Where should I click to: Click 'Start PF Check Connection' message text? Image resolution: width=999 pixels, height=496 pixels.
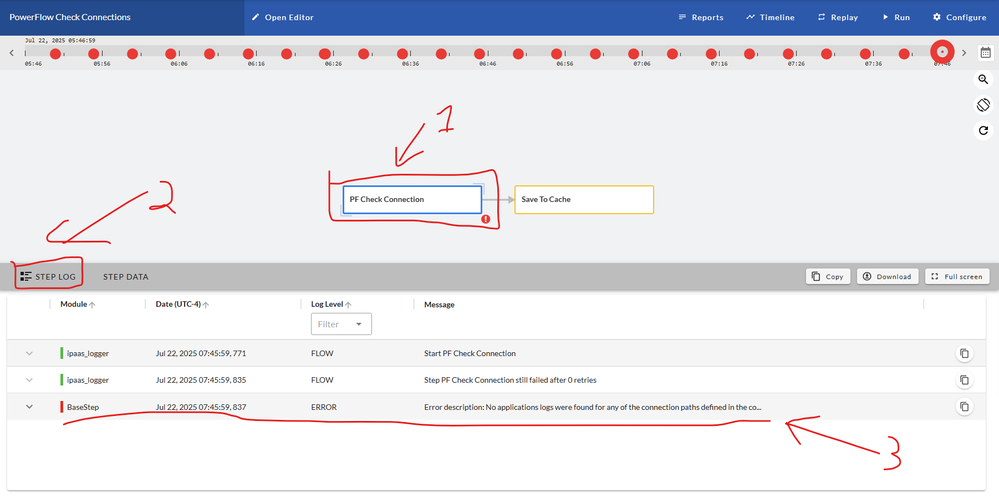click(x=470, y=353)
